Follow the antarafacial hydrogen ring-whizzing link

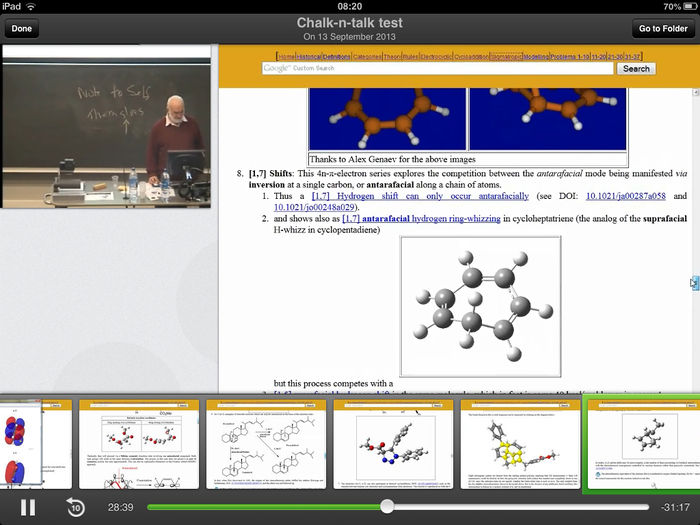tap(421, 219)
